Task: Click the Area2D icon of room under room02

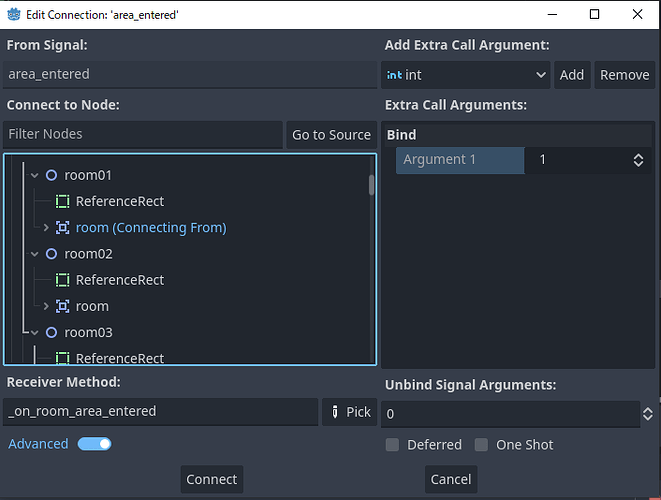Action: point(62,306)
